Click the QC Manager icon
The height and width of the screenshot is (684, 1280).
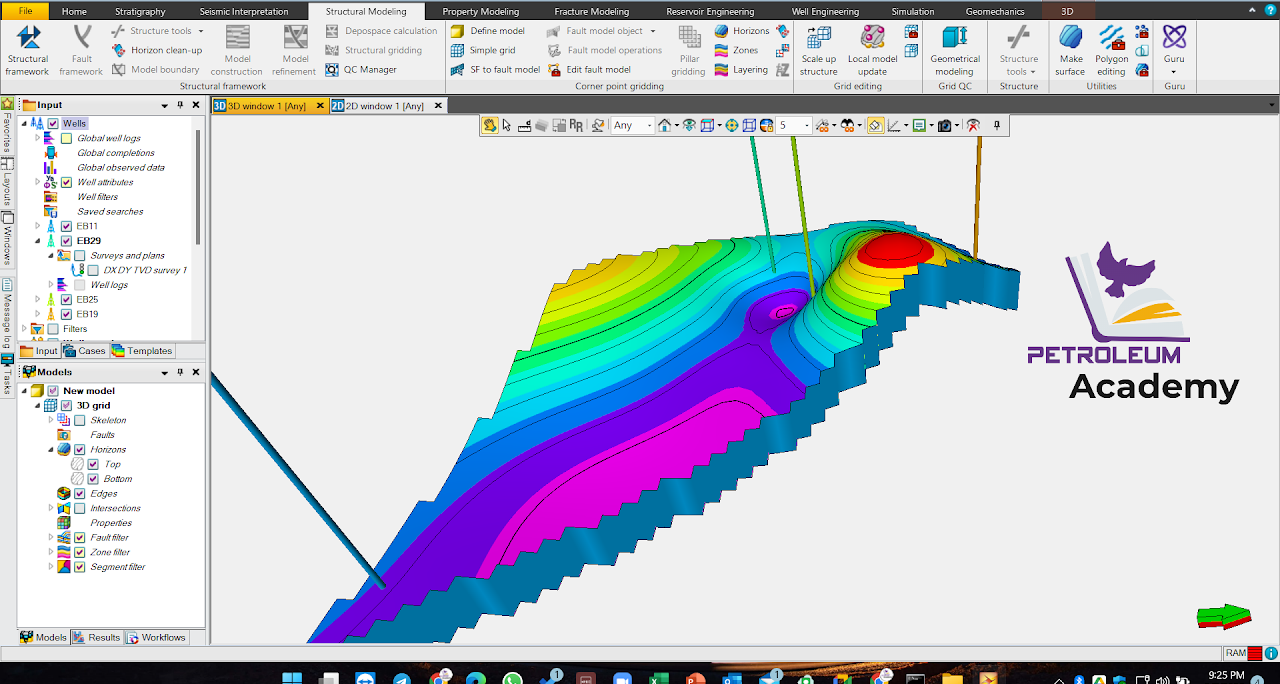(x=333, y=70)
